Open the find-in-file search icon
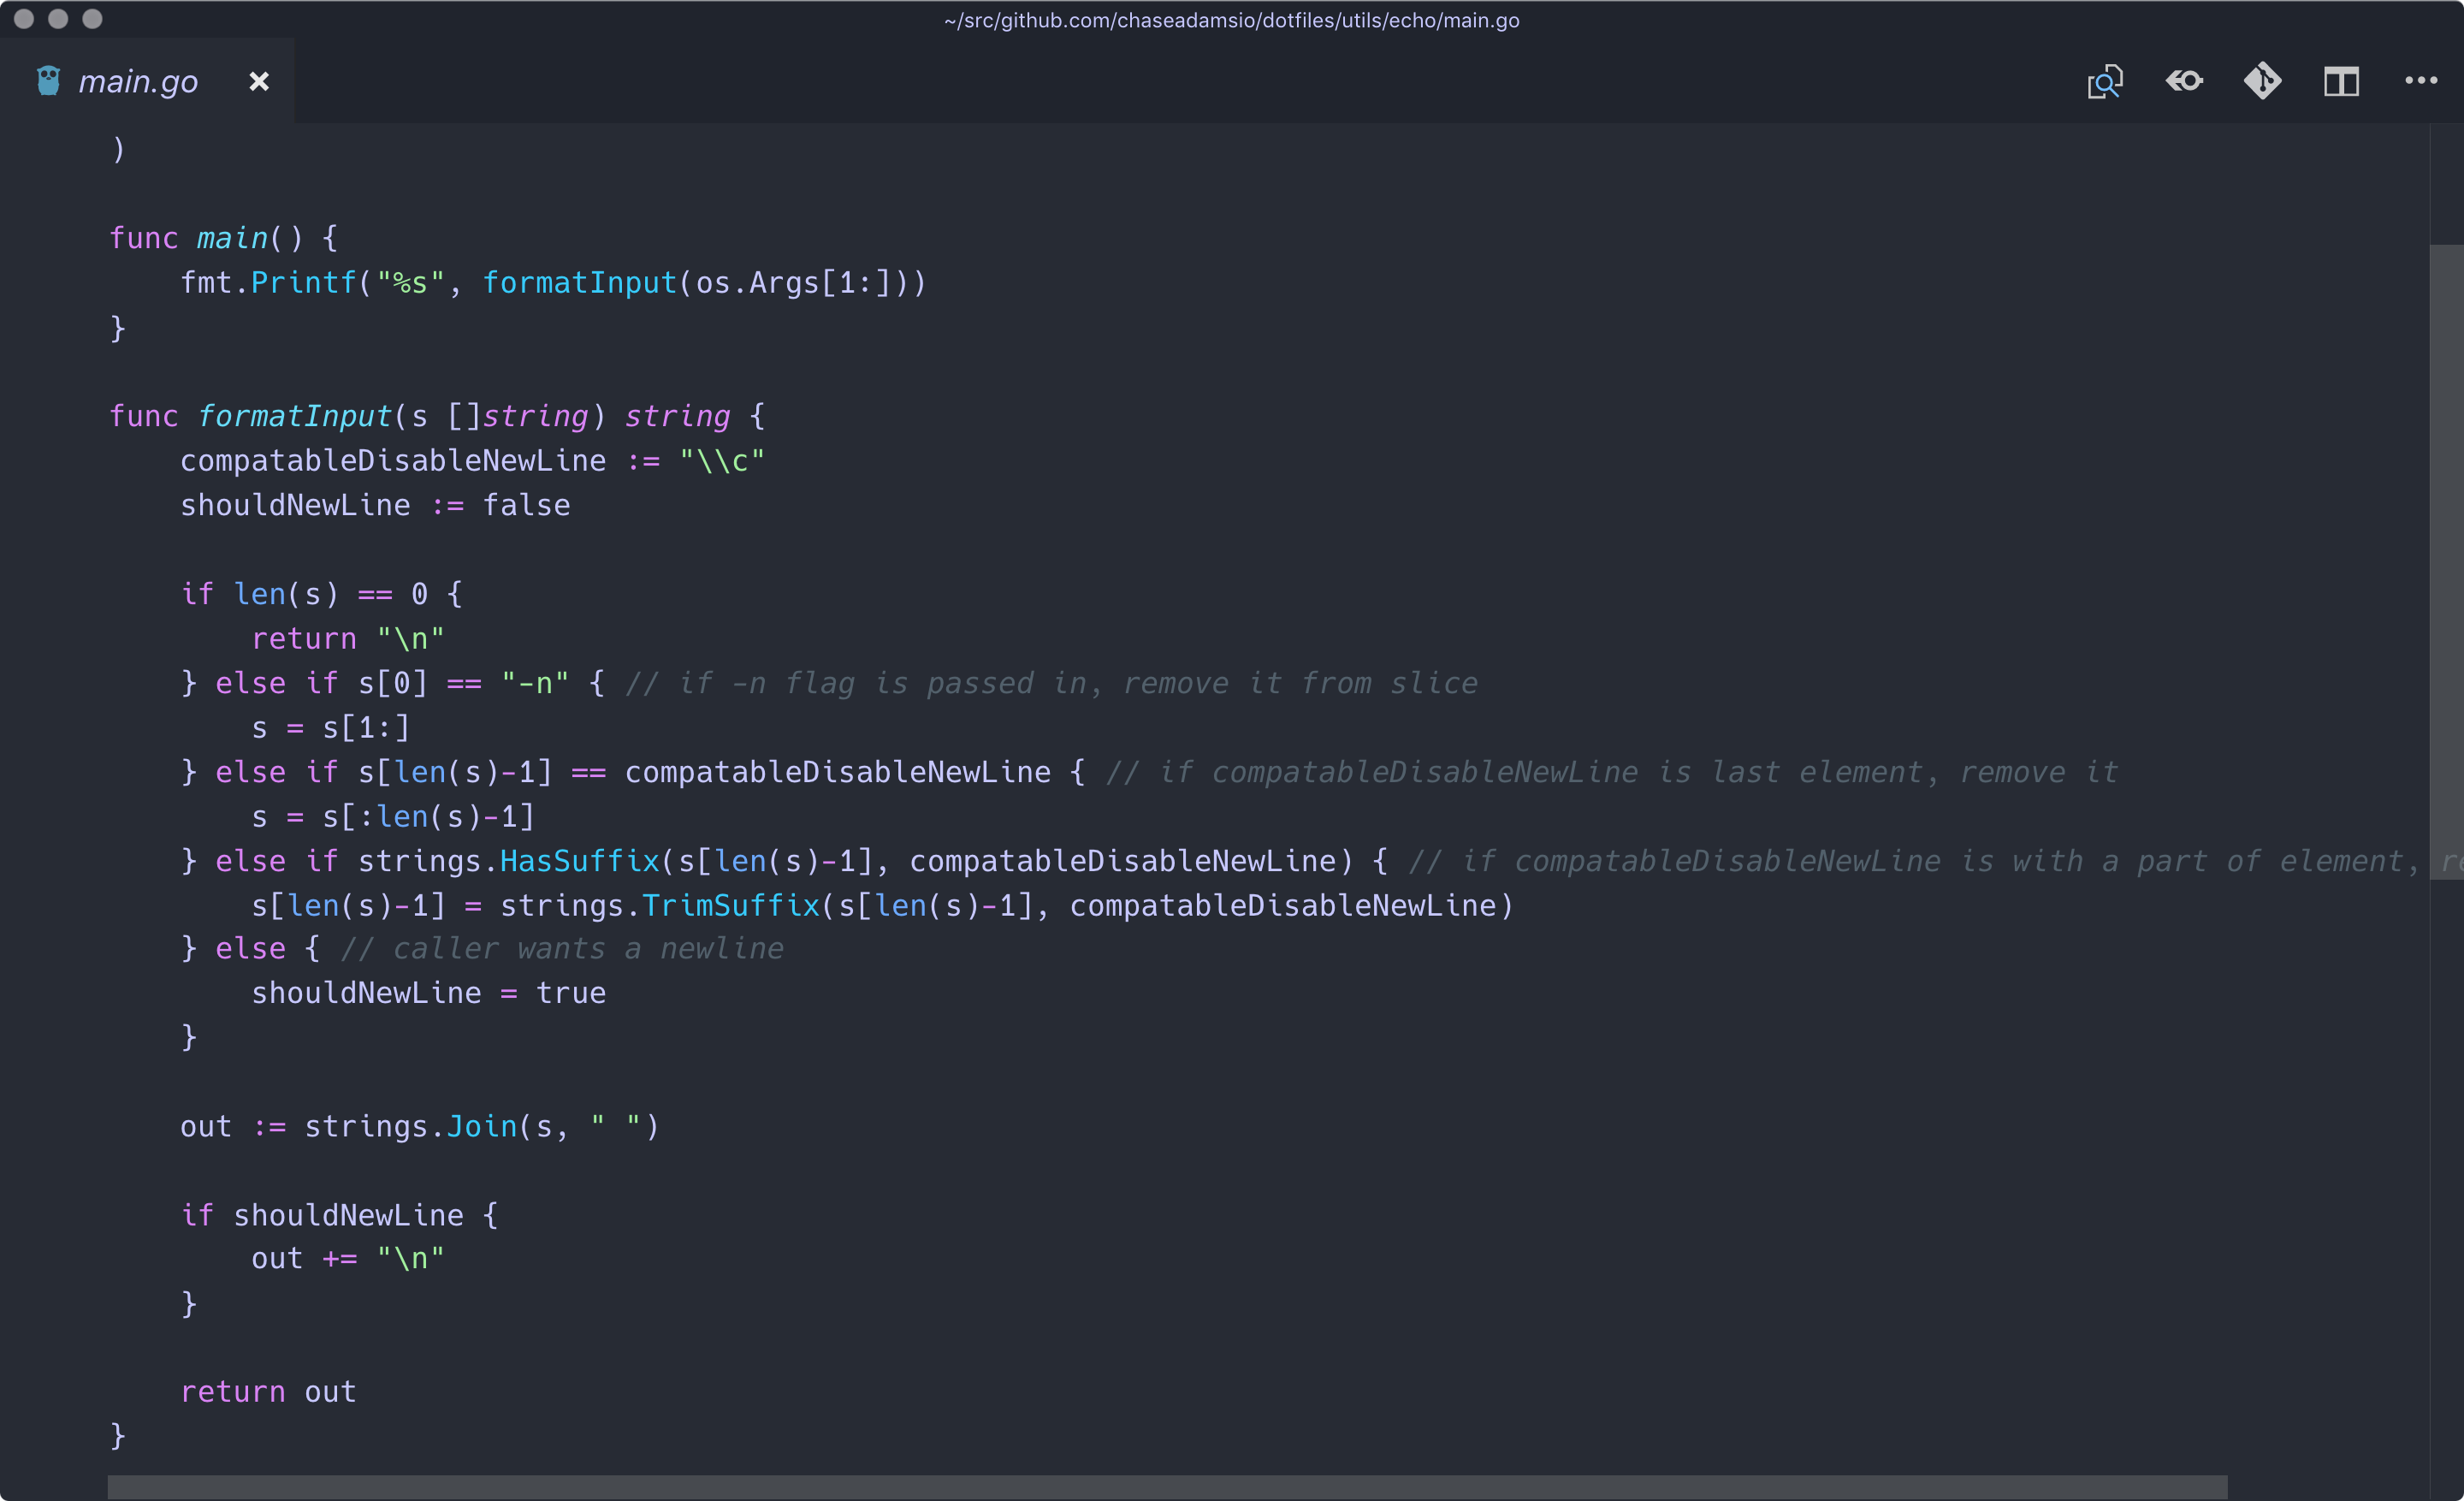2464x1501 pixels. click(2105, 81)
